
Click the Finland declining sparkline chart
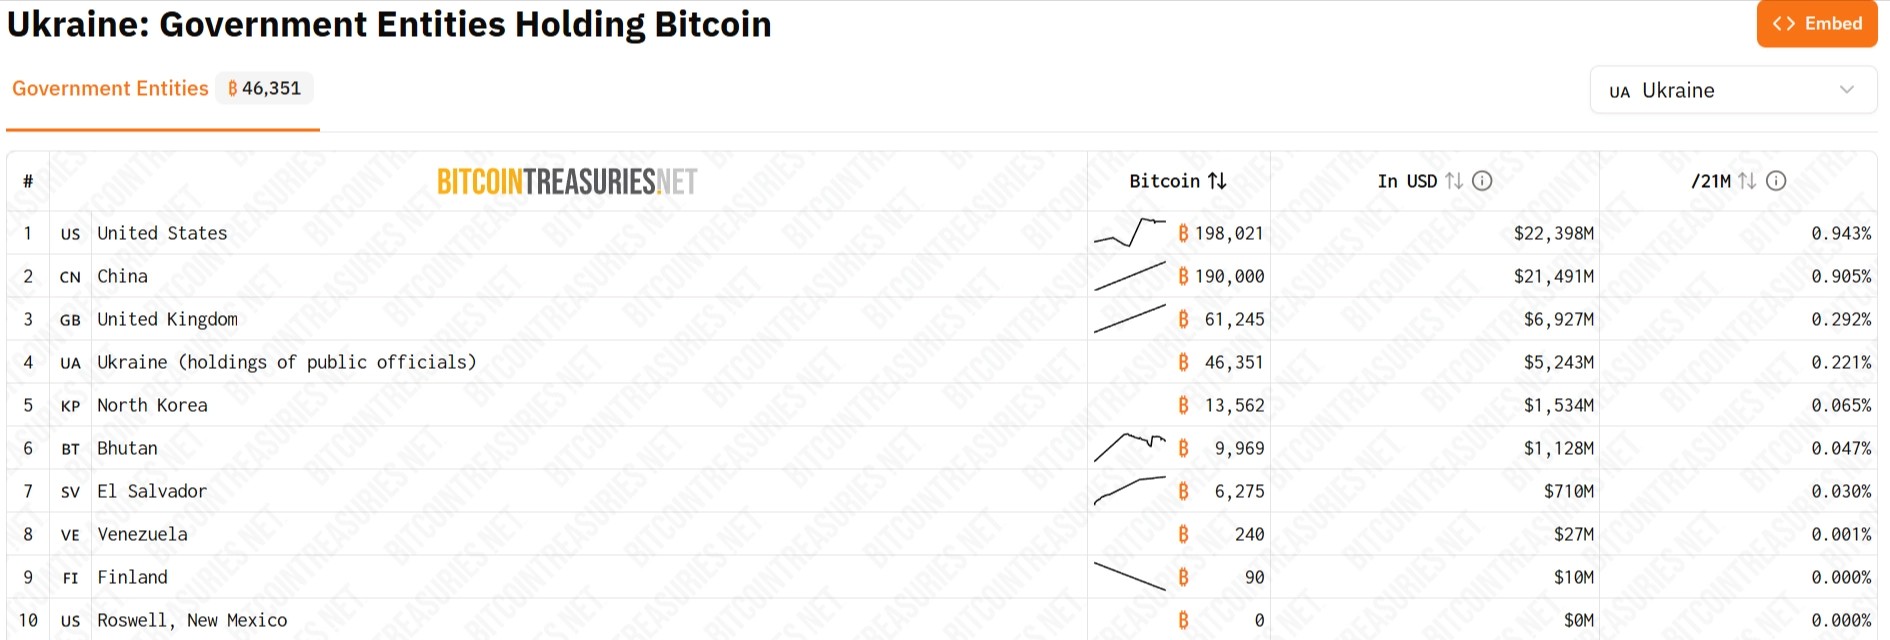(1130, 576)
